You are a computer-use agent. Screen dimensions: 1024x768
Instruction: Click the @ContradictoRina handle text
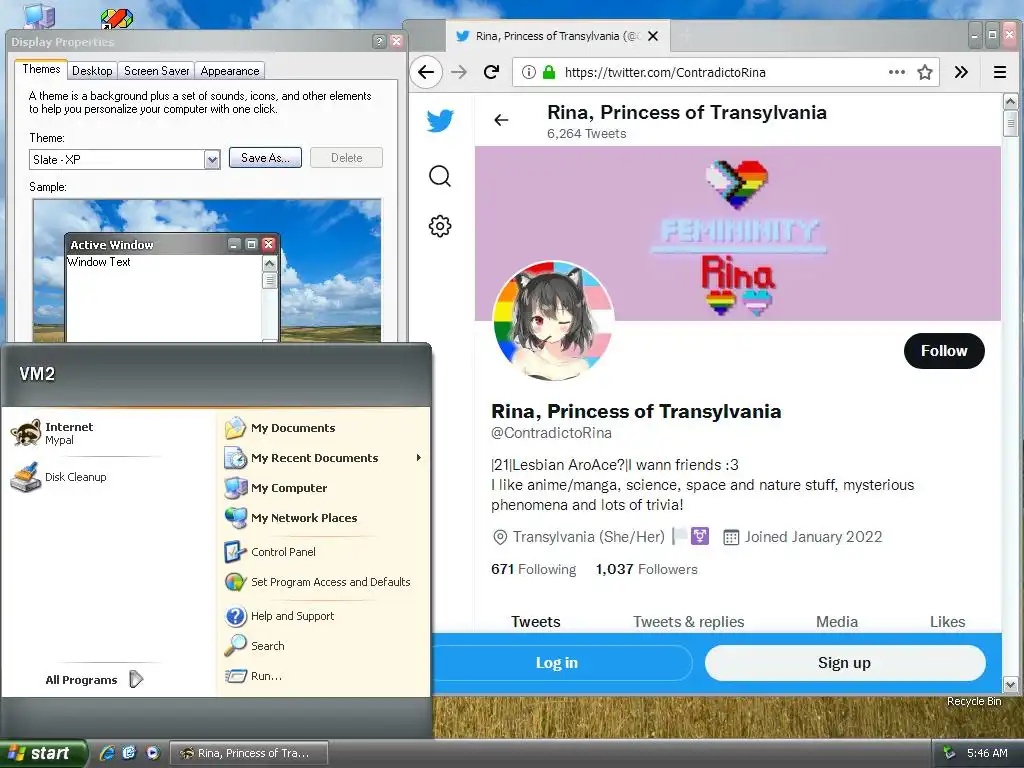pos(551,432)
